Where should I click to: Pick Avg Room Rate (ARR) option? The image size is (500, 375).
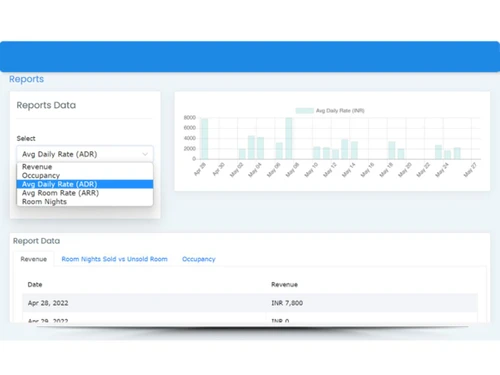click(85, 193)
